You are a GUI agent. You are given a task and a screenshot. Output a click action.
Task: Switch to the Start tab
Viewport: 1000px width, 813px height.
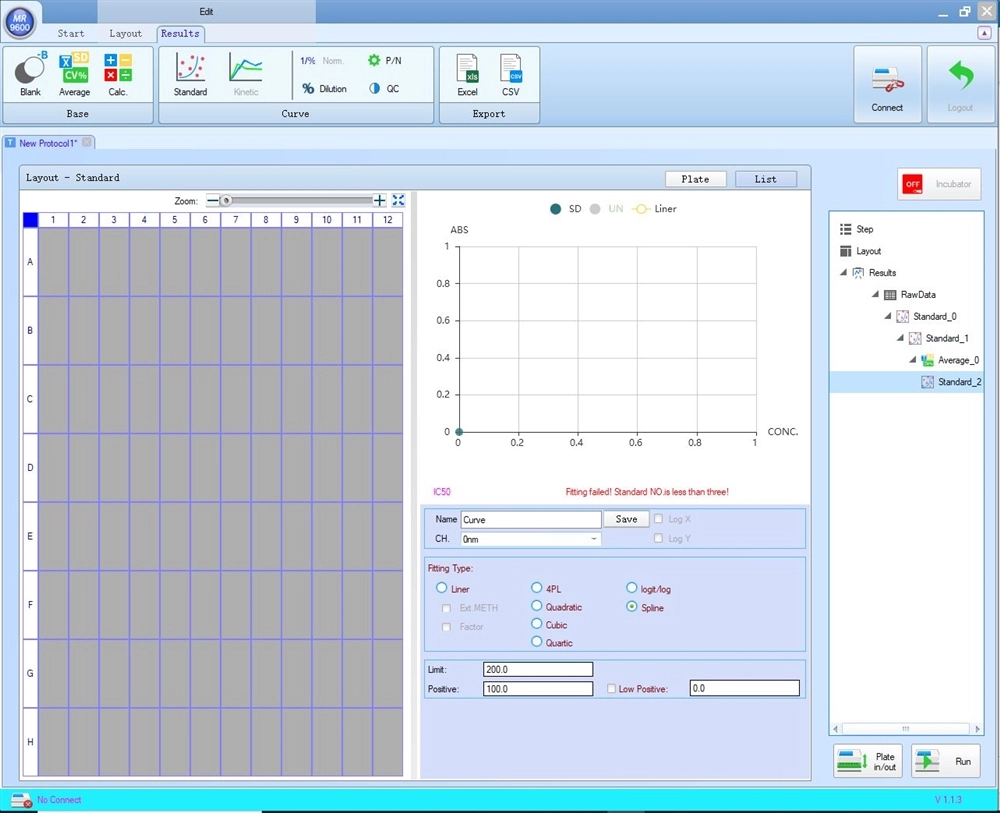pyautogui.click(x=71, y=33)
